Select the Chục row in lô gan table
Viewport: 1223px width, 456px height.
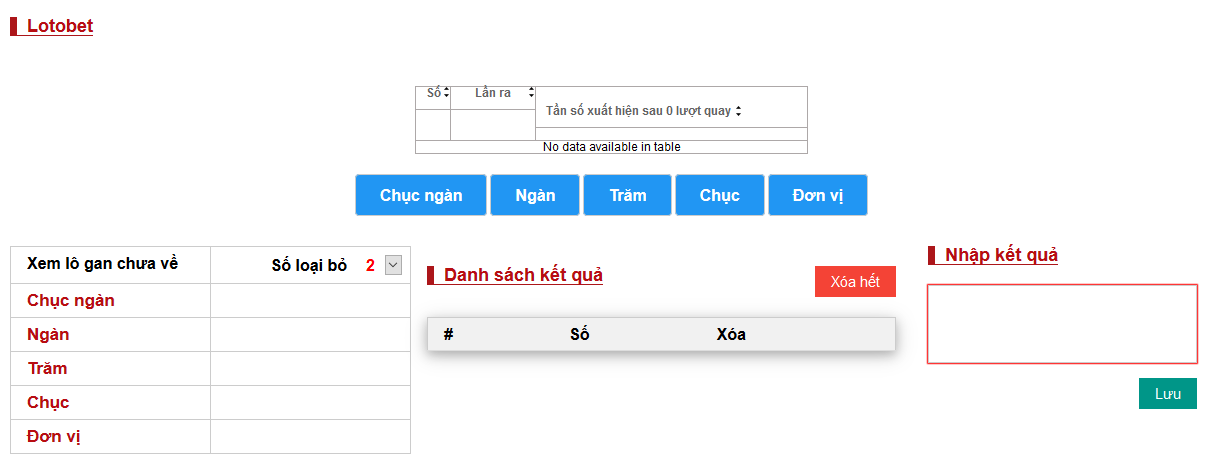[x=48, y=403]
